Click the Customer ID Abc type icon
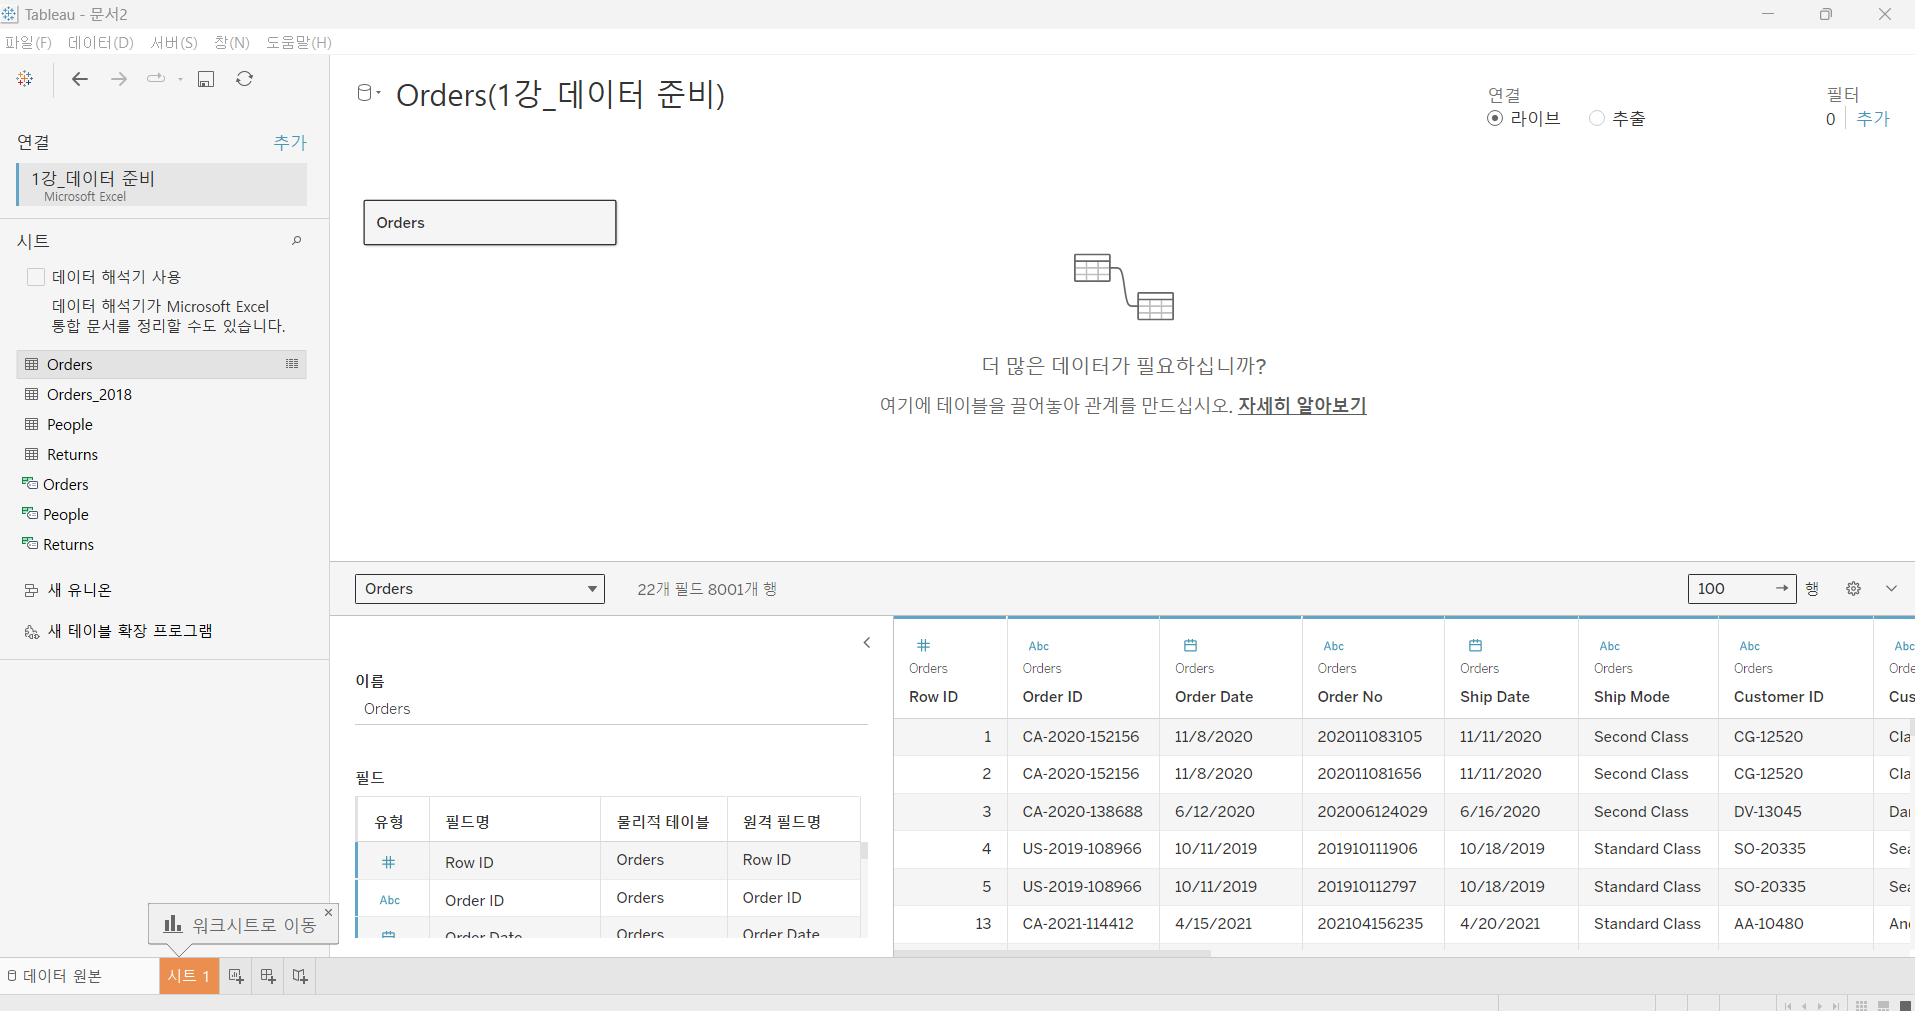The width and height of the screenshot is (1915, 1011). [x=1750, y=646]
